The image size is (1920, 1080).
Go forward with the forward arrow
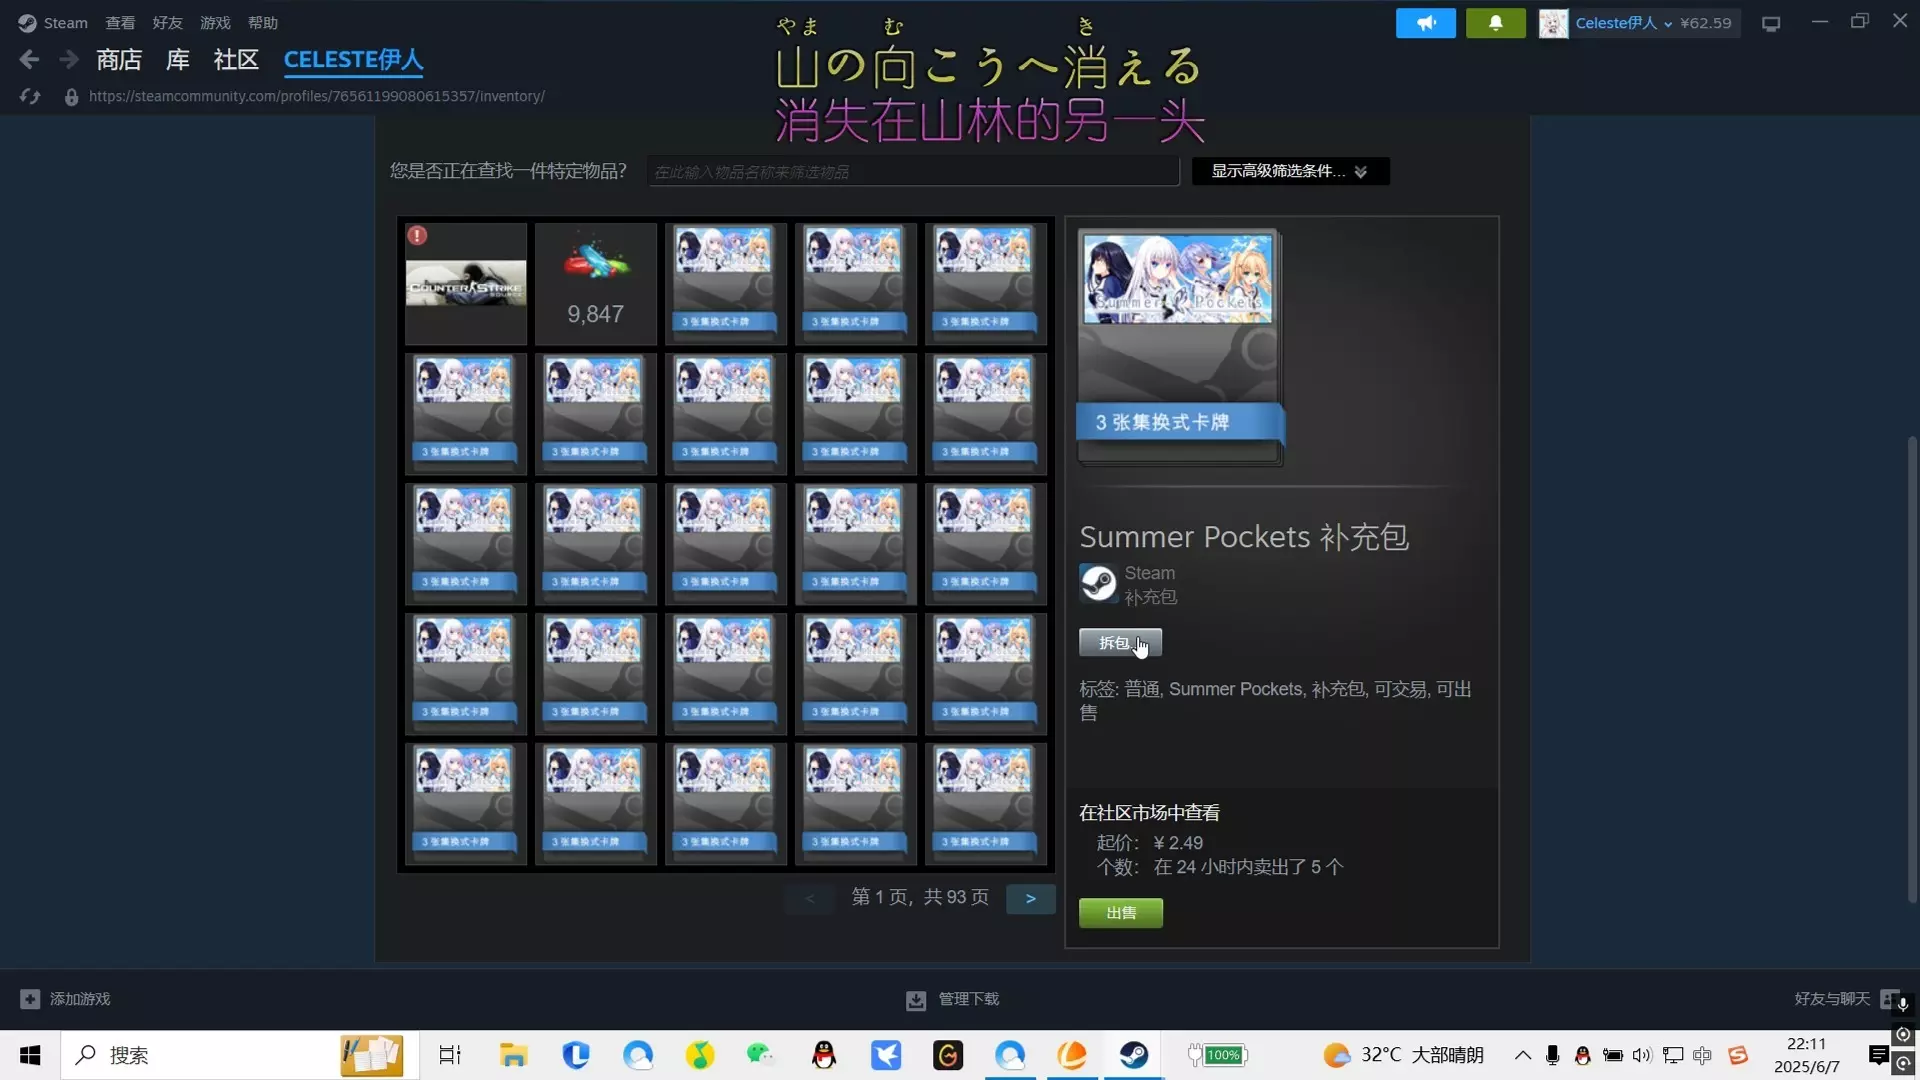(68, 60)
